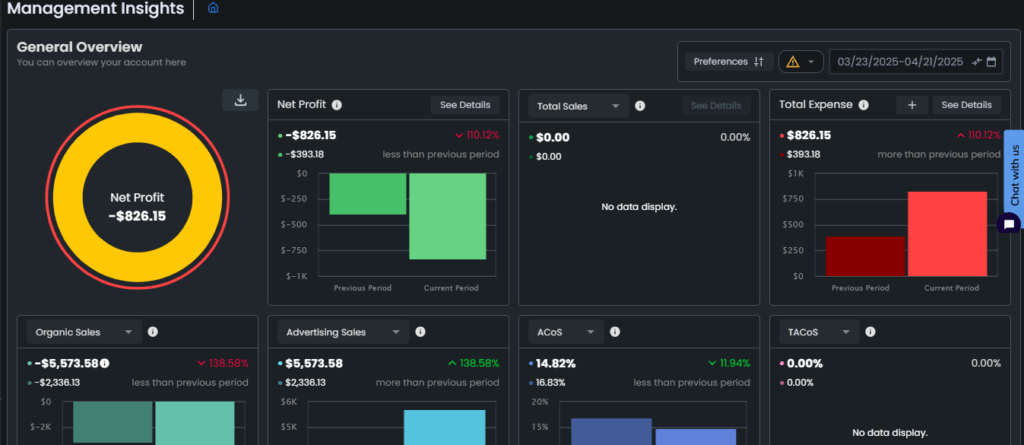Expand the Organic Sales metric dropdown
1024x445 pixels.
pyautogui.click(x=84, y=332)
